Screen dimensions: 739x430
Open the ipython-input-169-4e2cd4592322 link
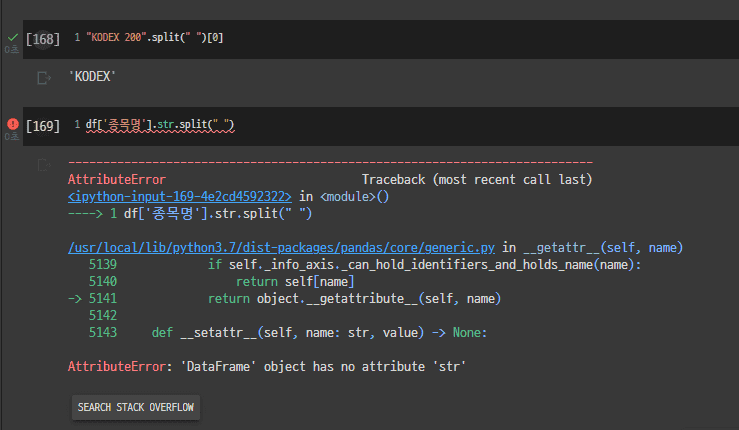tap(180, 196)
